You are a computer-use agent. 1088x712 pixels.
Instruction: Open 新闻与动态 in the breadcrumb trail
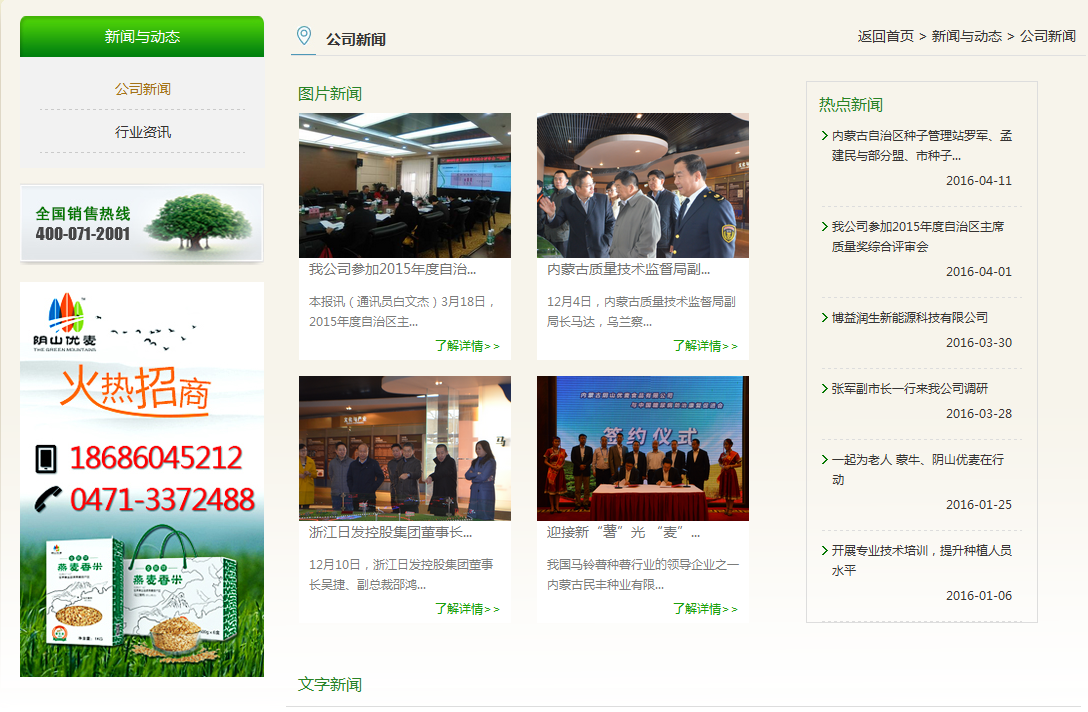(966, 36)
